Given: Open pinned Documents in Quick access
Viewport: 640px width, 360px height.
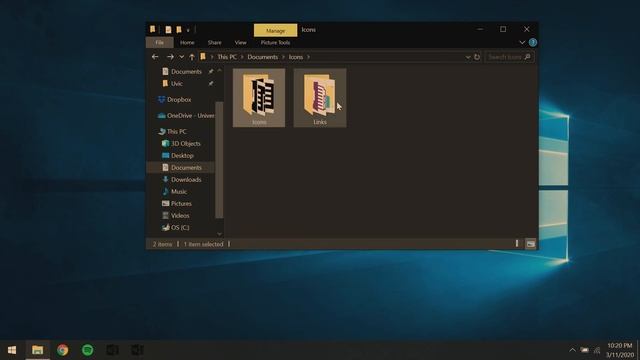Looking at the screenshot, I should click(186, 71).
